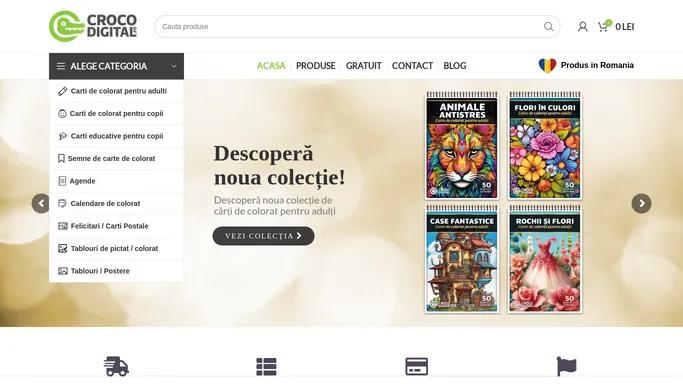This screenshot has width=683, height=384.
Task: Click the Descoperă noua colecție! heading
Action: 279,165
